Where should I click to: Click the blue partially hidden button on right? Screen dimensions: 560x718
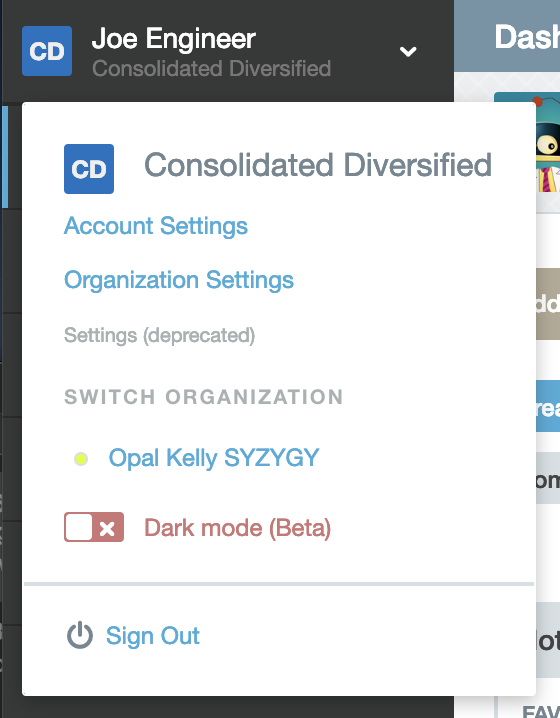[548, 406]
